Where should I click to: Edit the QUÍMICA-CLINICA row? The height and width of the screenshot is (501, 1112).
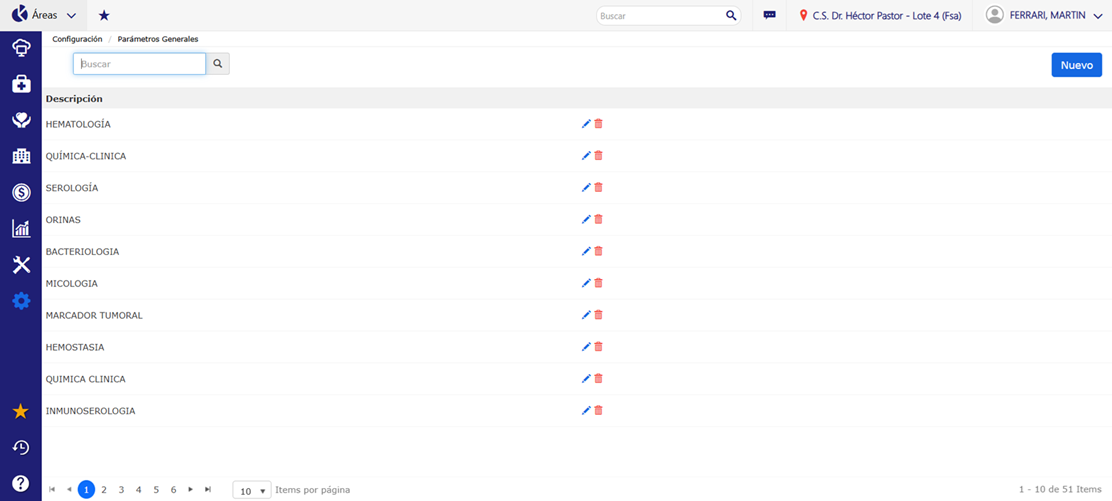pyautogui.click(x=586, y=156)
